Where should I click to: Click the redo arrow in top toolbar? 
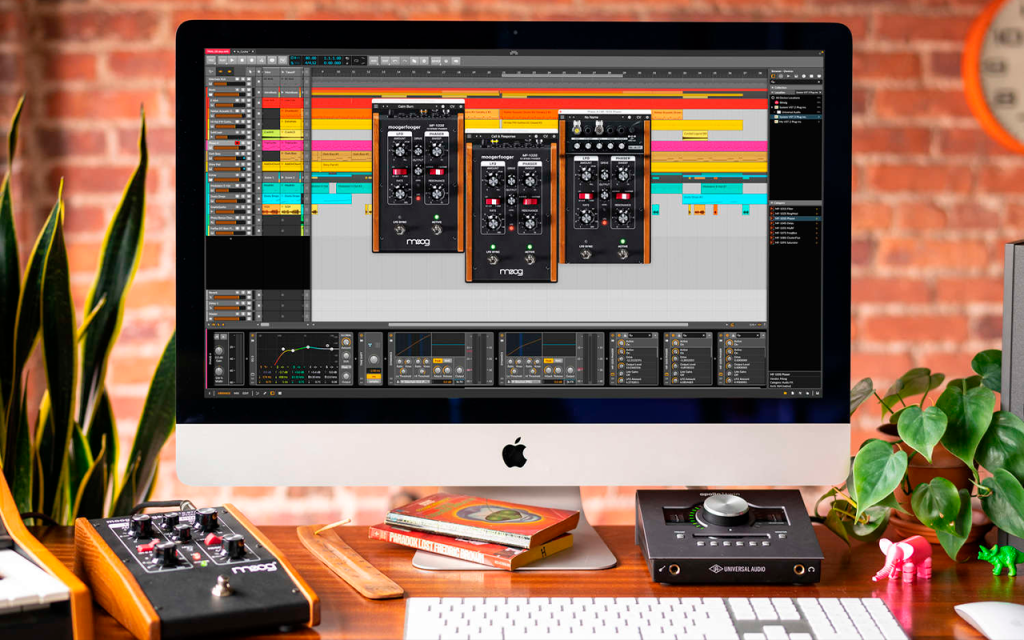click(404, 61)
